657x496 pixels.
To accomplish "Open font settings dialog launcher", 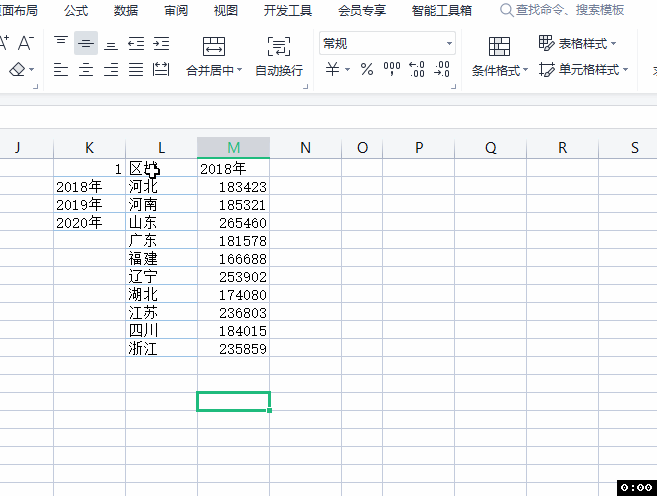I will click(x=36, y=87).
